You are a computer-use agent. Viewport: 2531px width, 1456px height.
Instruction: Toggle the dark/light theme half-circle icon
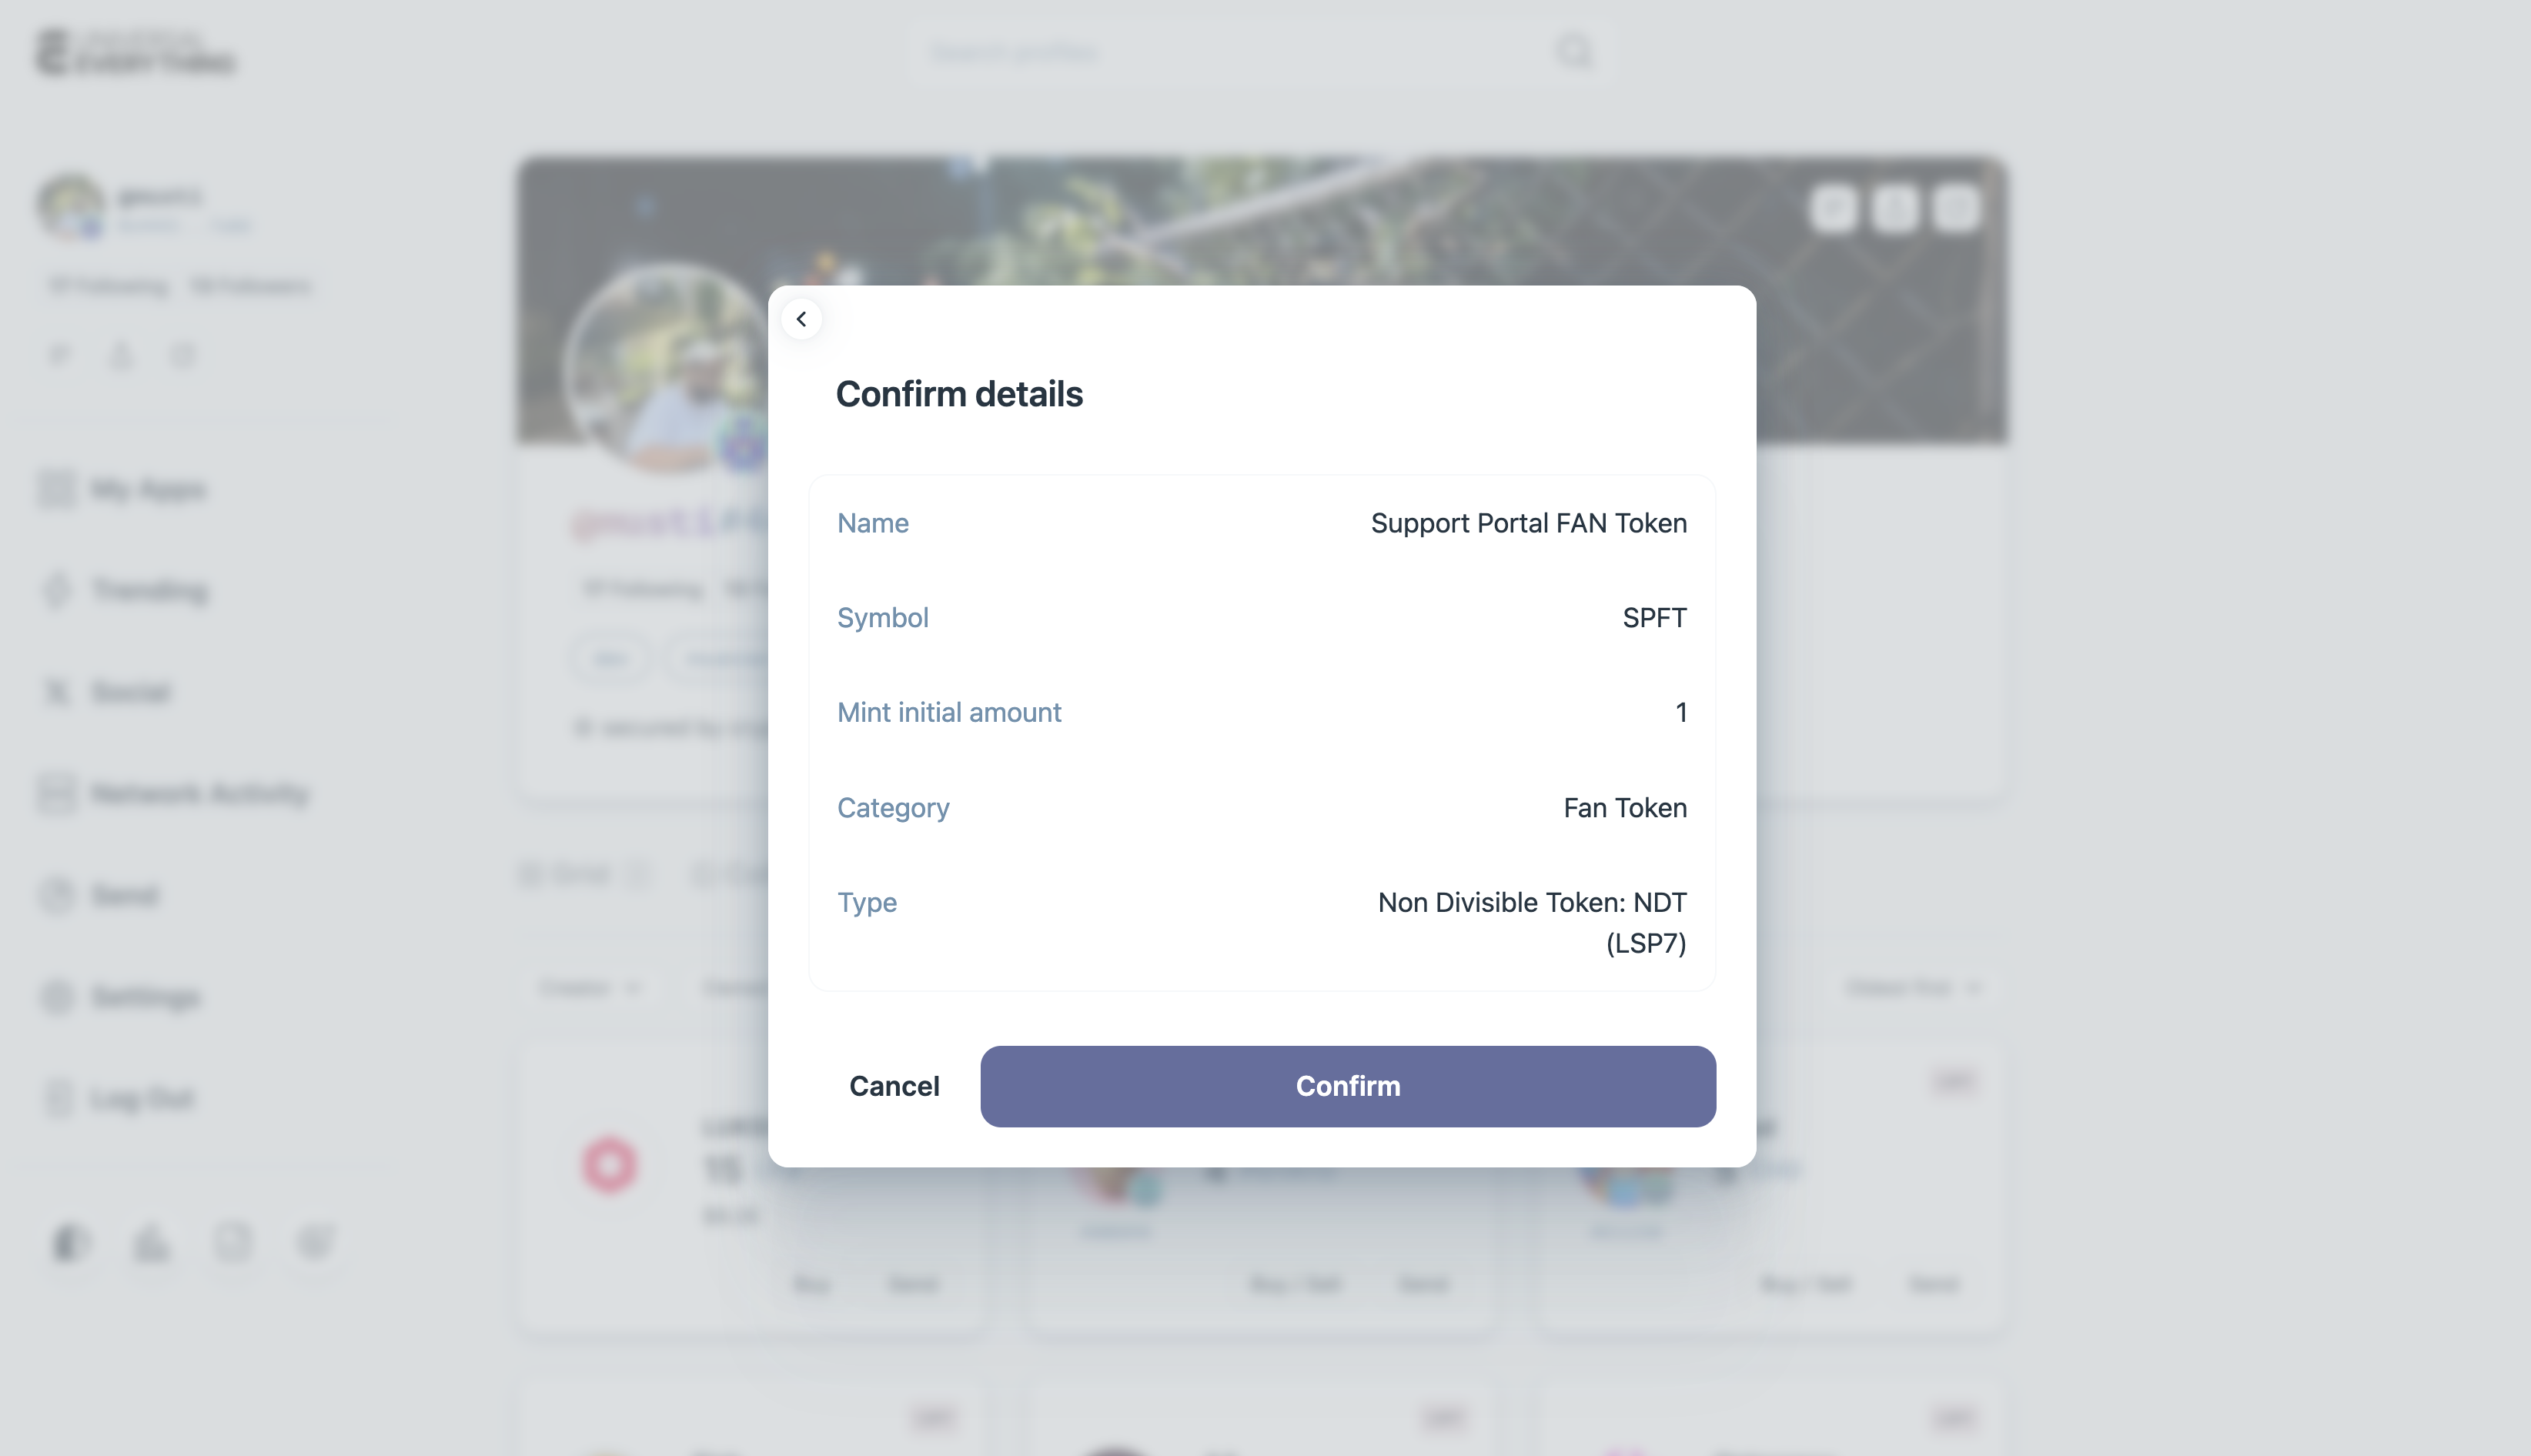[70, 1243]
